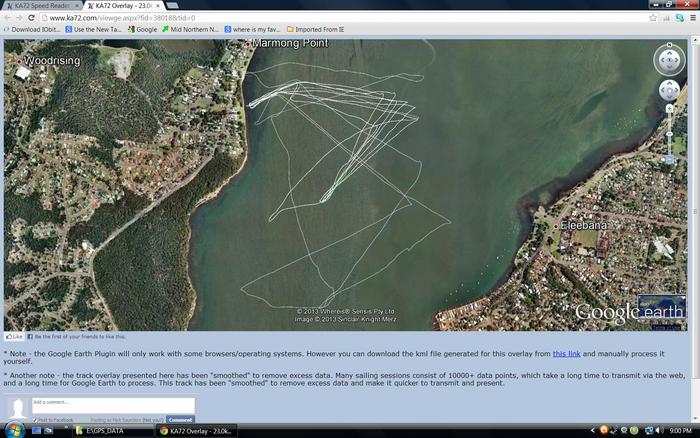
Task: Click the Comment button
Action: click(180, 419)
